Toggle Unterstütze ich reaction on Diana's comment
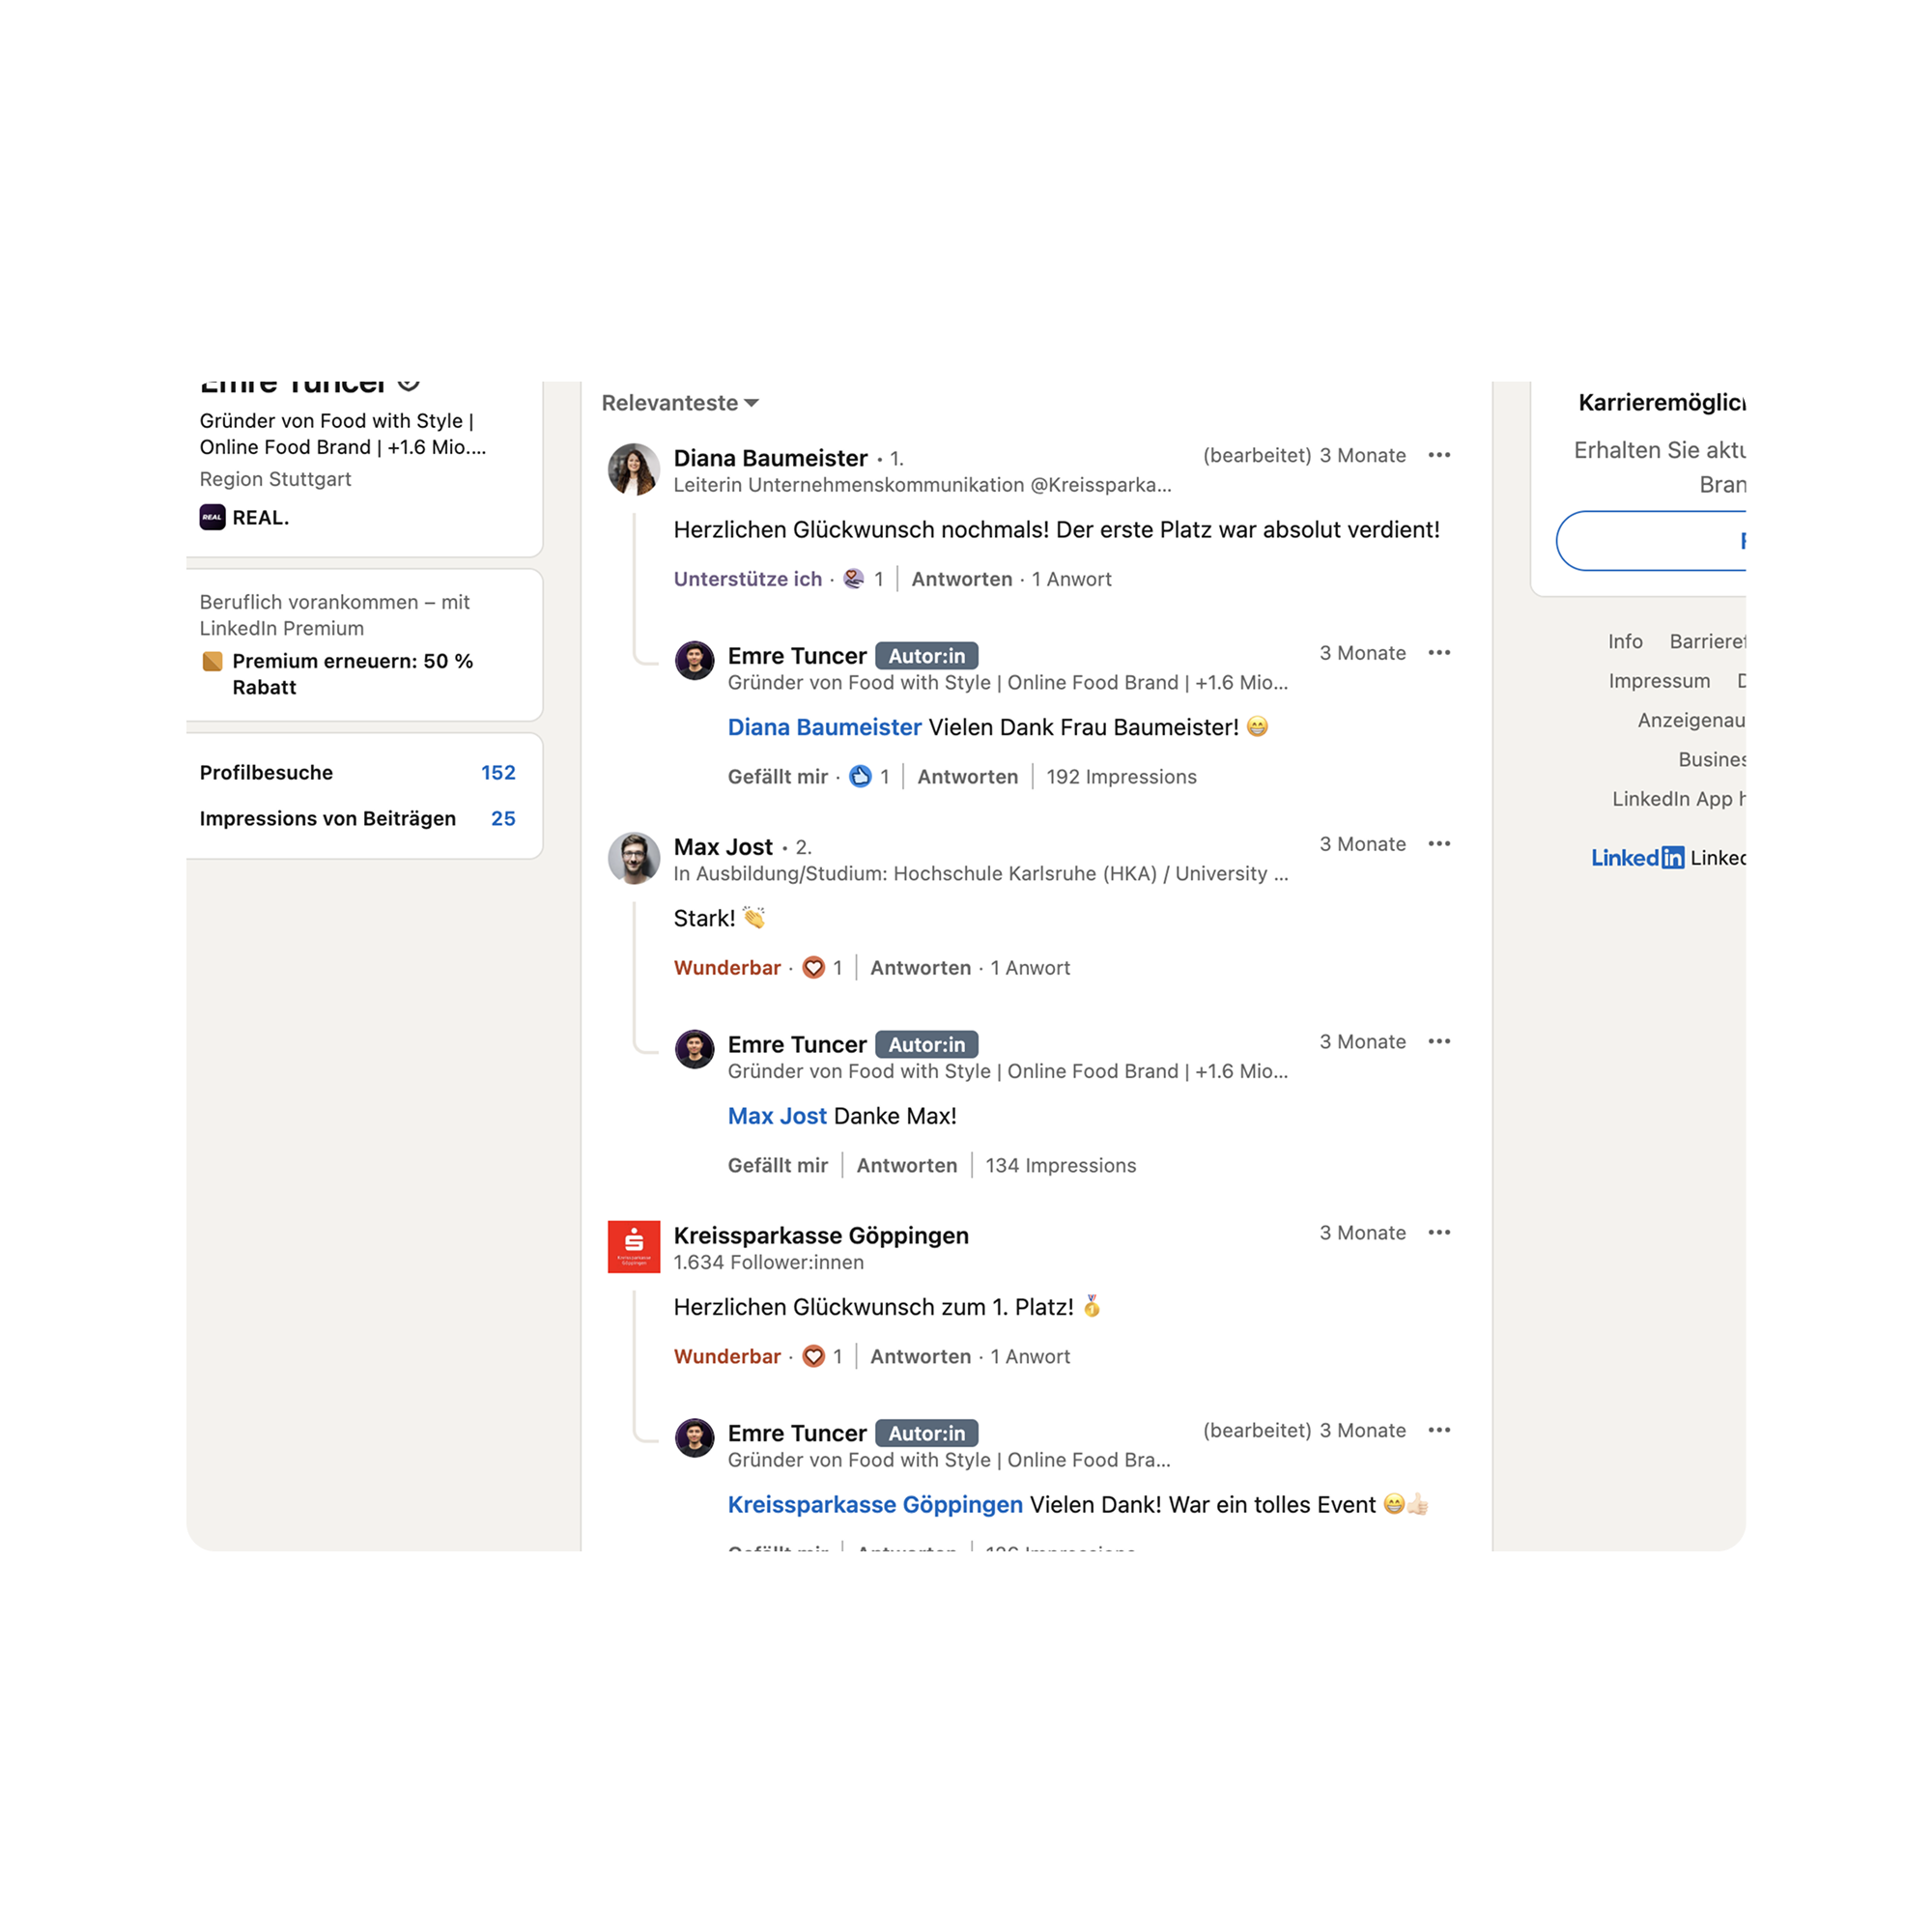 (x=748, y=579)
